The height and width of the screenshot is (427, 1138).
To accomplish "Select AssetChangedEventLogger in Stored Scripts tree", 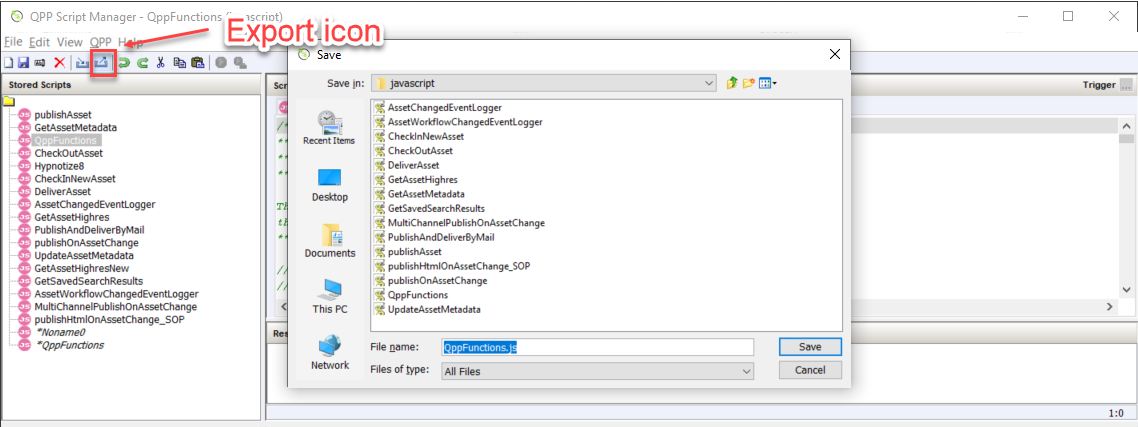I will click(x=94, y=204).
